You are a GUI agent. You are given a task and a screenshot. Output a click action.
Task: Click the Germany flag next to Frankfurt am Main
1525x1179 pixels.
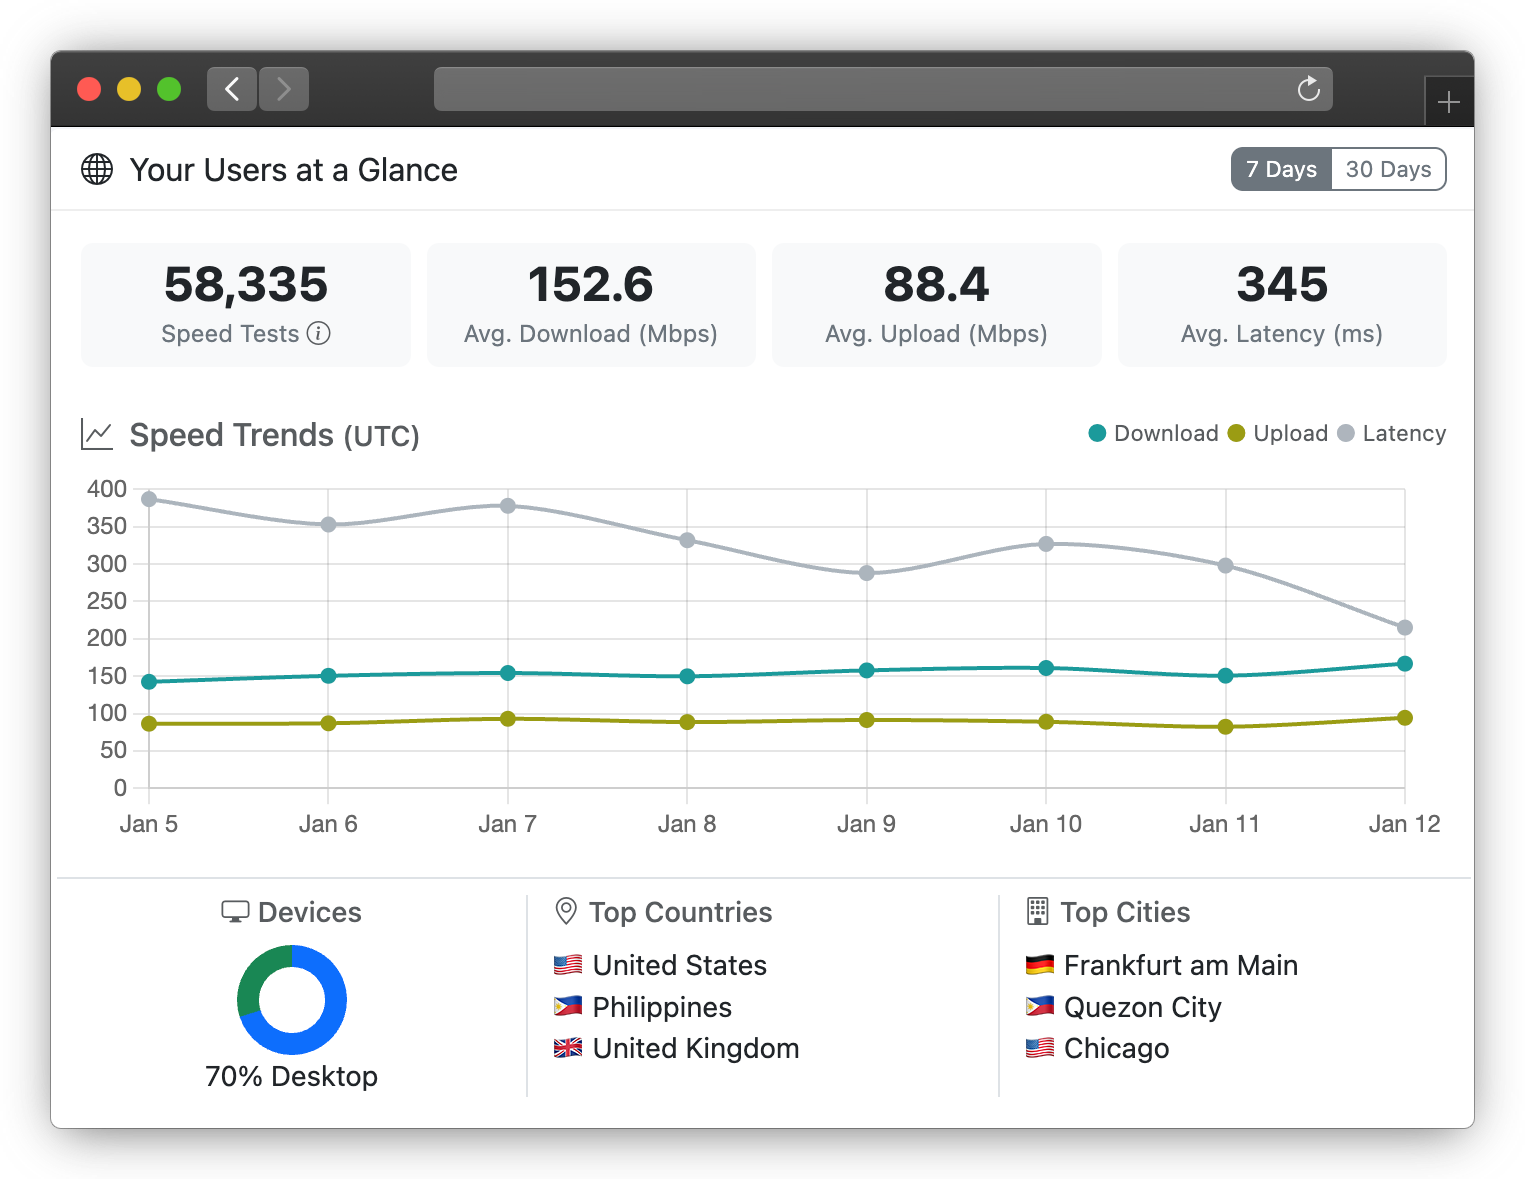(1040, 964)
